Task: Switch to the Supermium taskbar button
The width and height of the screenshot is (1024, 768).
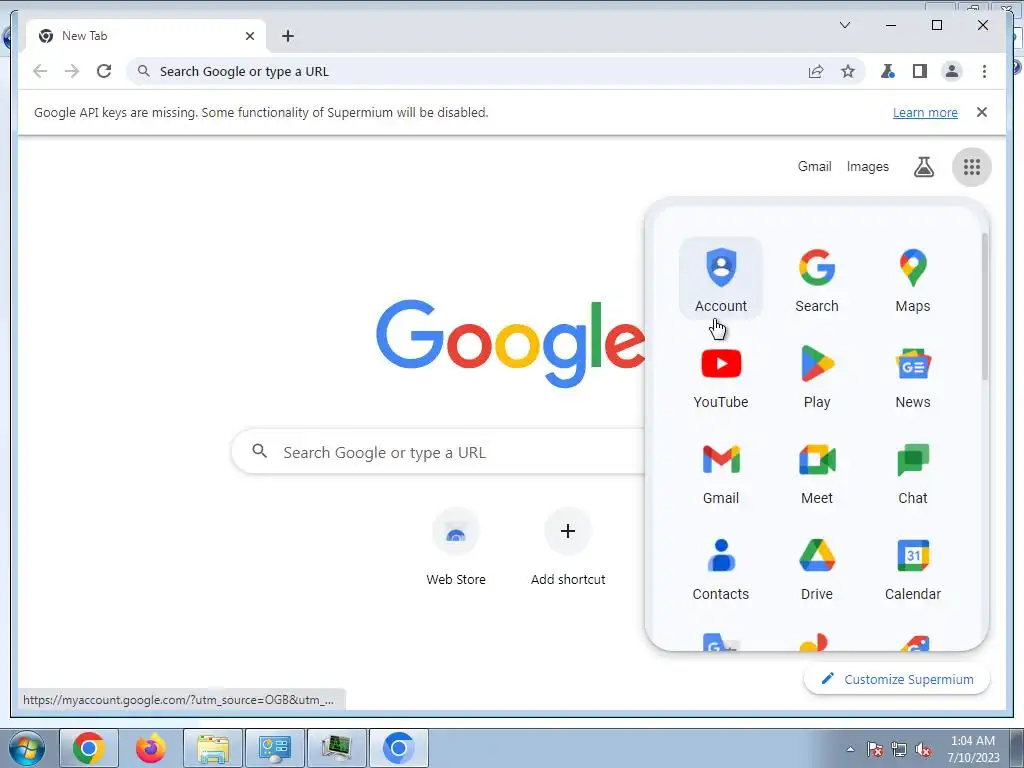Action: 399,748
